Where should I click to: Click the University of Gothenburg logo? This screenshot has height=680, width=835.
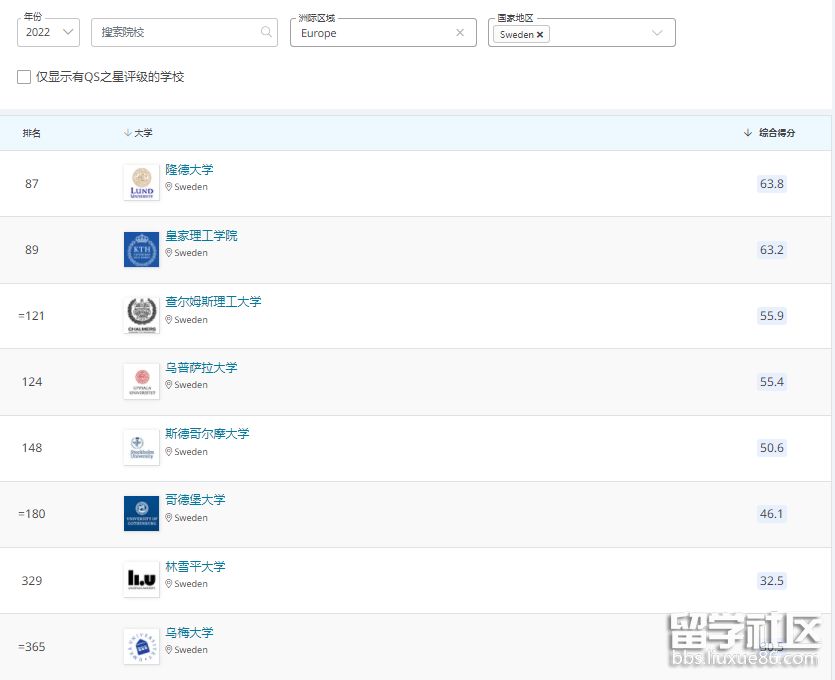[141, 513]
